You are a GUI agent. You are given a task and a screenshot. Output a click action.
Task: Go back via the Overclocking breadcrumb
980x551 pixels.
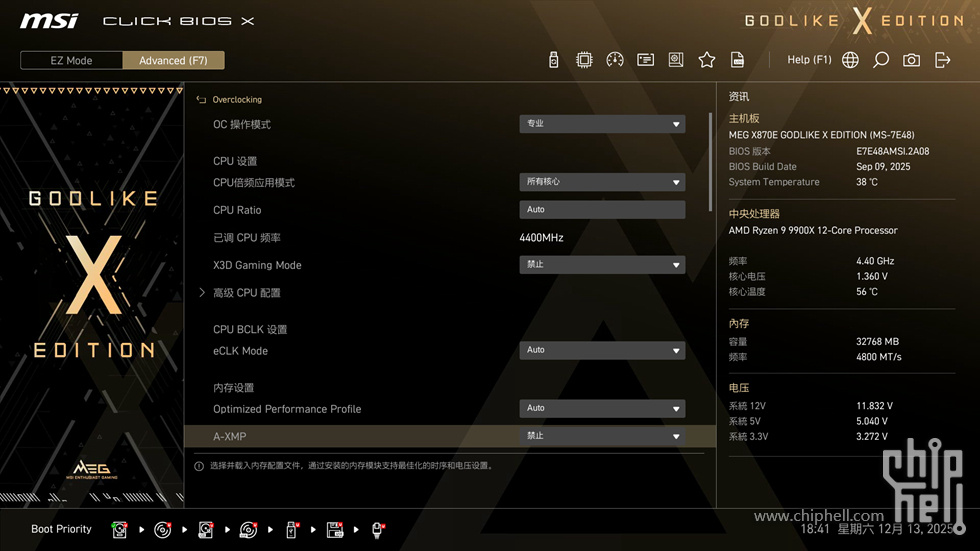(236, 100)
